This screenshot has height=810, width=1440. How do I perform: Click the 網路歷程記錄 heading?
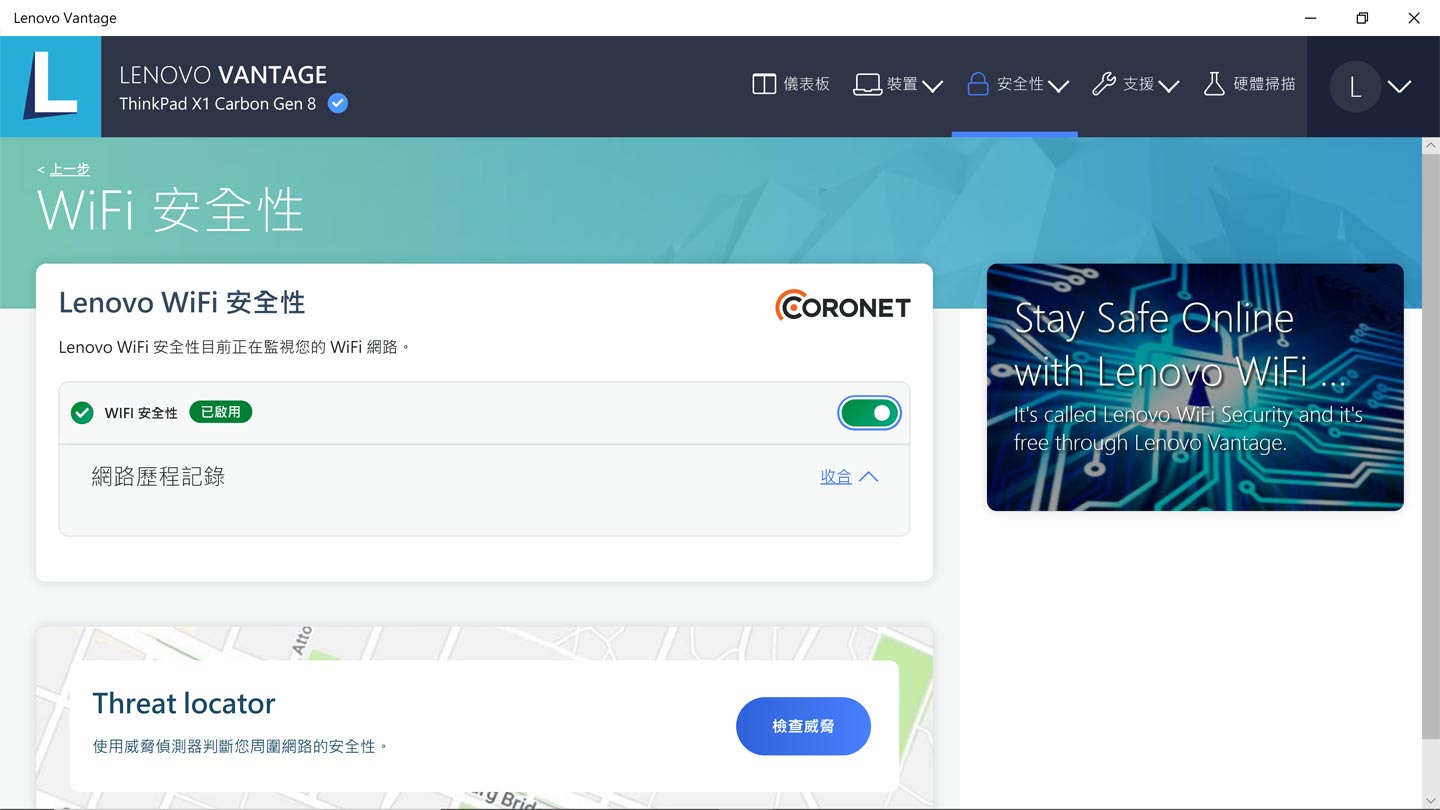point(158,477)
